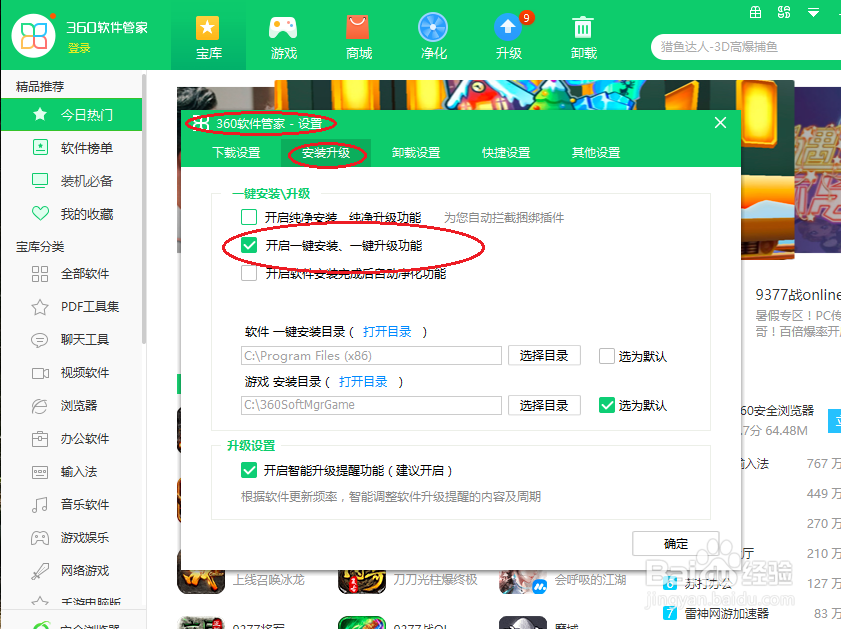Click 选择目录 for software directory

pos(544,356)
